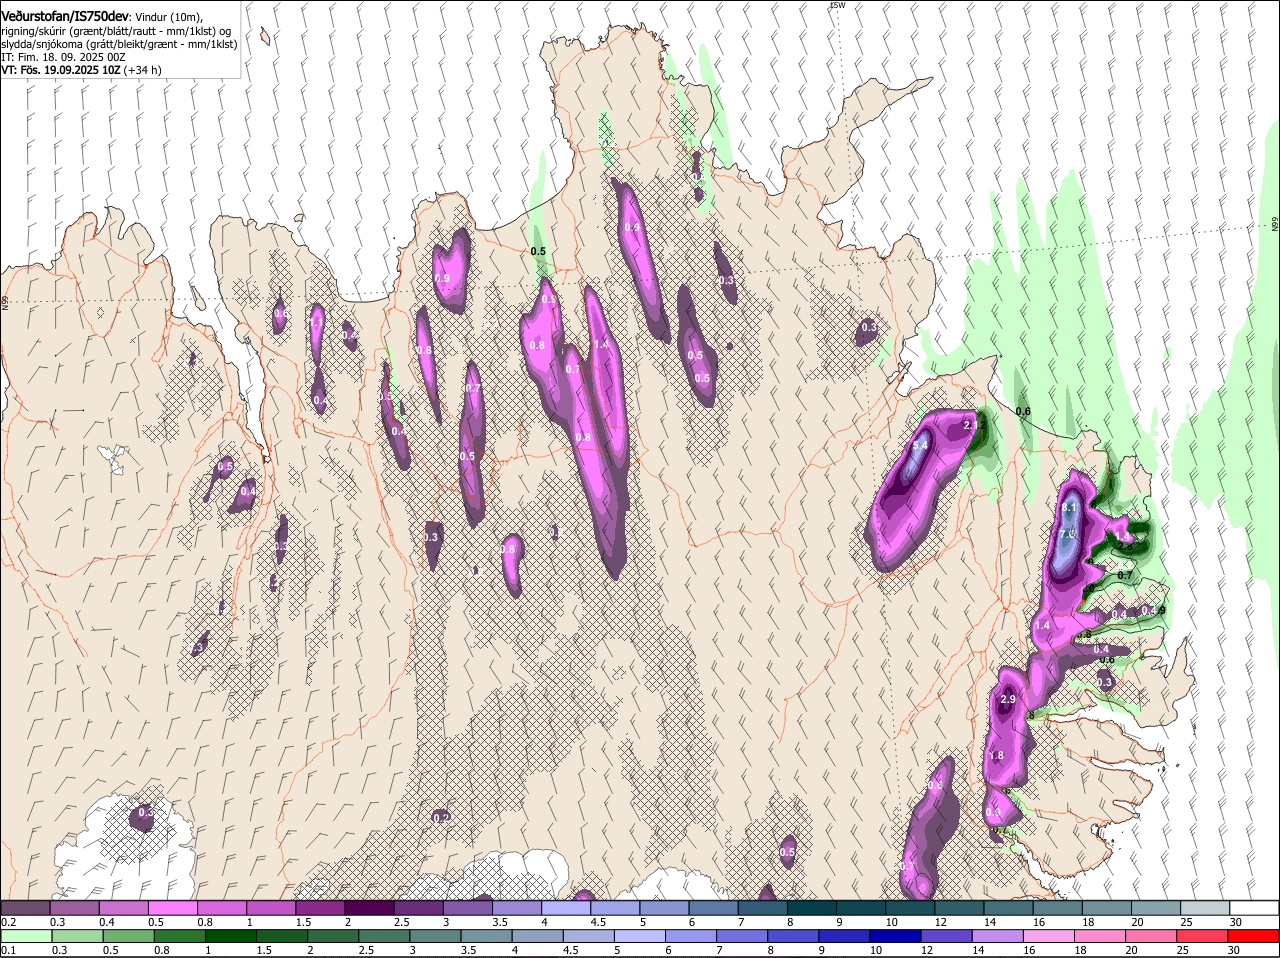Click the 7.0 precipitation value in the east
Image resolution: width=1280 pixels, height=958 pixels.
point(1067,536)
